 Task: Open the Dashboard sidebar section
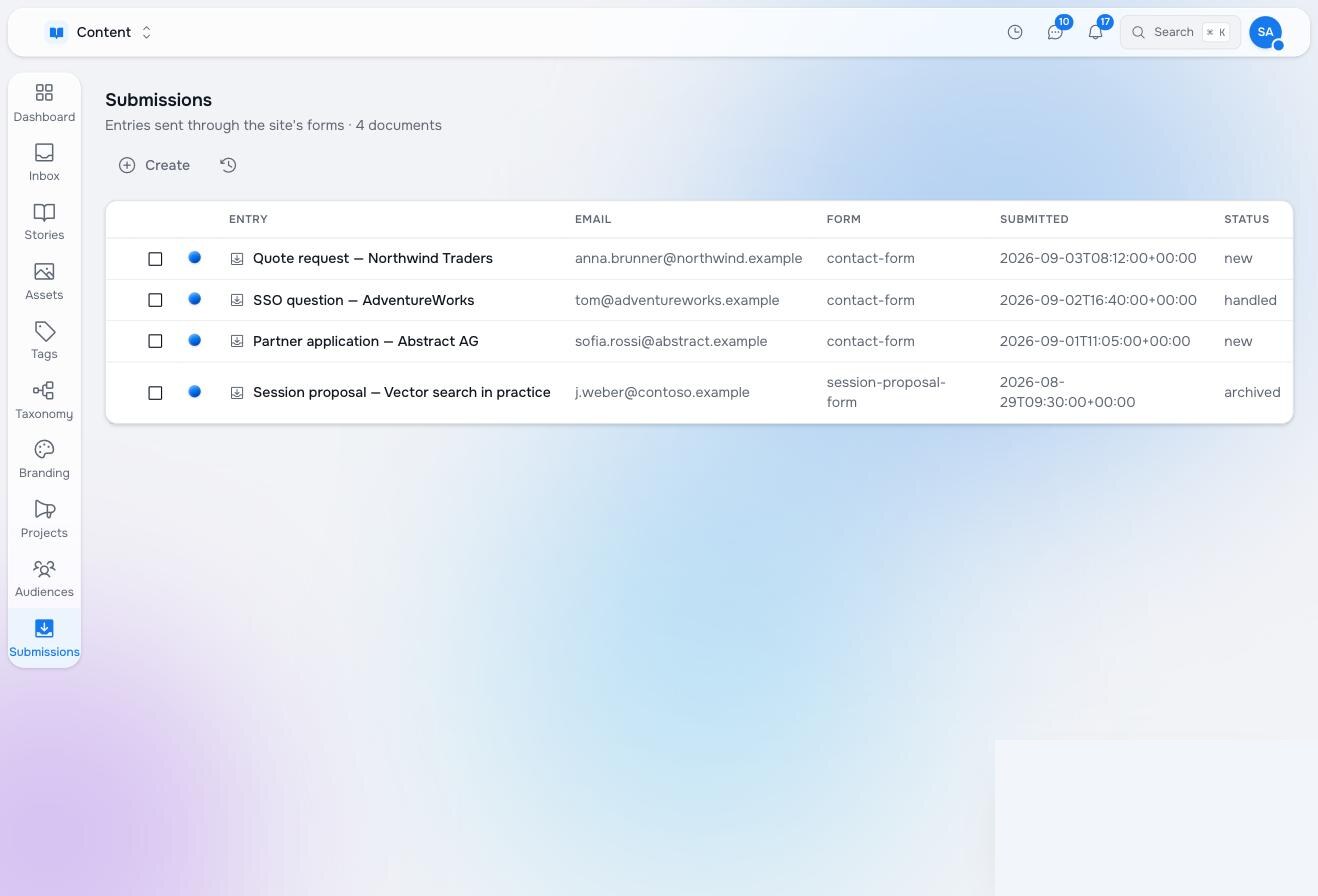pos(44,103)
